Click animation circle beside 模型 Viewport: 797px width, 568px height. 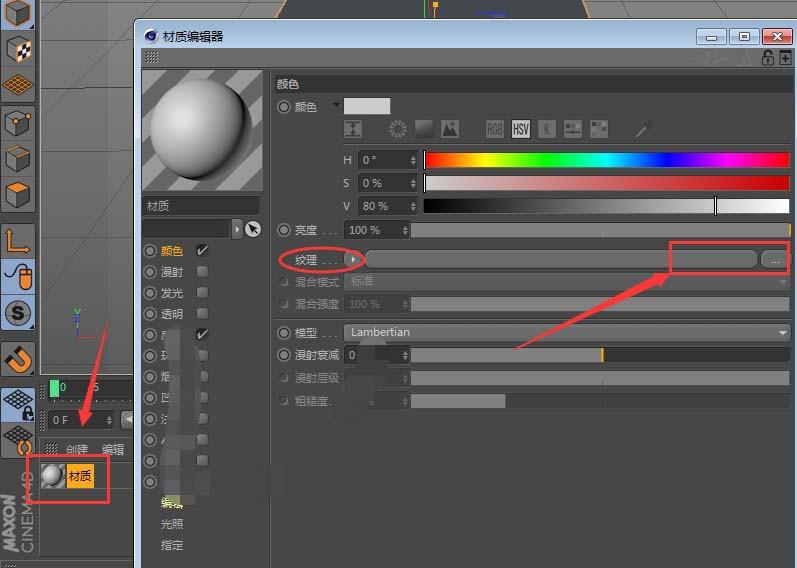pos(284,333)
